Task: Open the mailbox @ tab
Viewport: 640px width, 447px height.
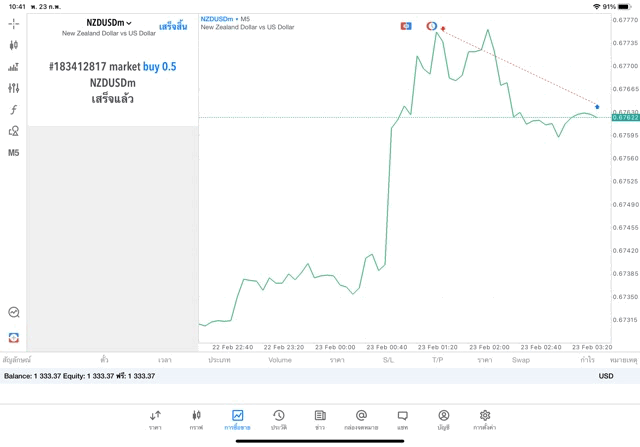Action: coord(361,420)
